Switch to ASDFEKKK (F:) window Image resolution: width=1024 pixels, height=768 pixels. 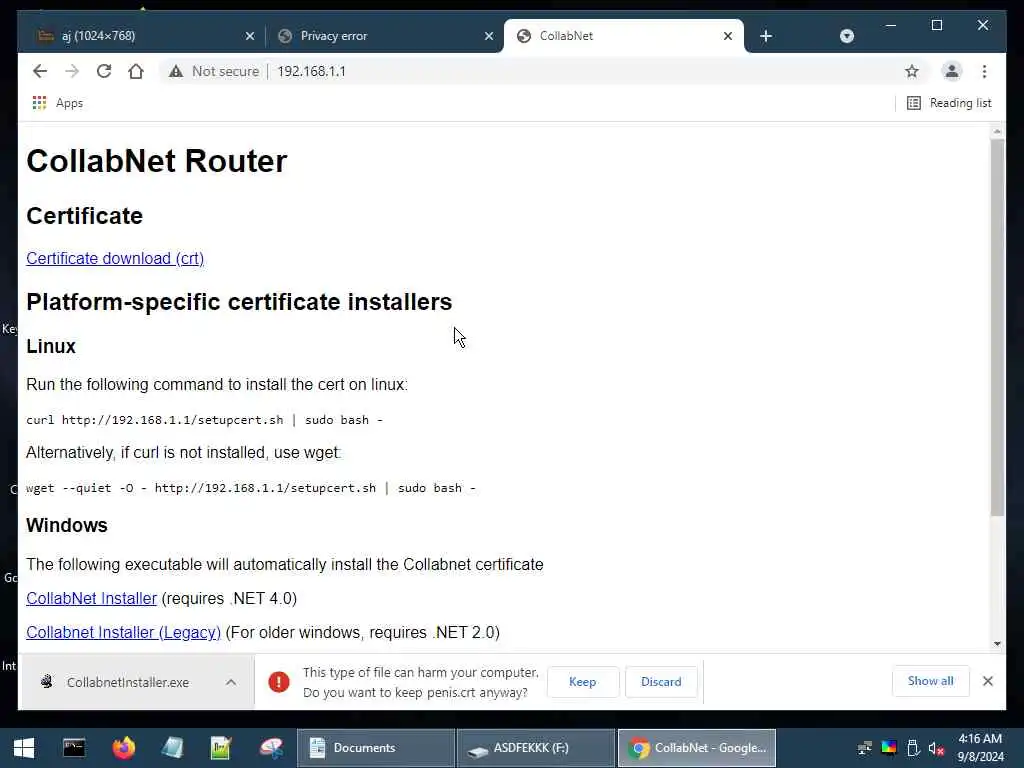coord(536,748)
